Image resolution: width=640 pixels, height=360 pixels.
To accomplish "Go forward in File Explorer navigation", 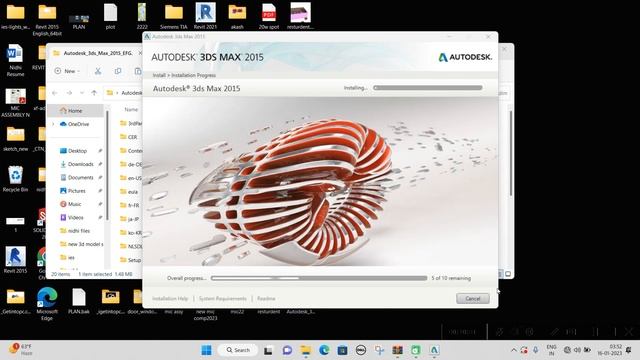I will [x=69, y=93].
